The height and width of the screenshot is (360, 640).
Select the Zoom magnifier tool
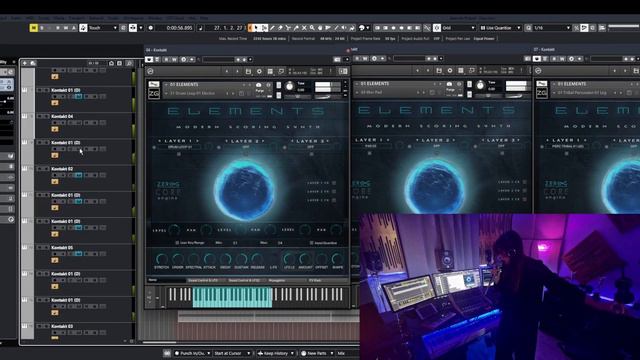[x=312, y=28]
